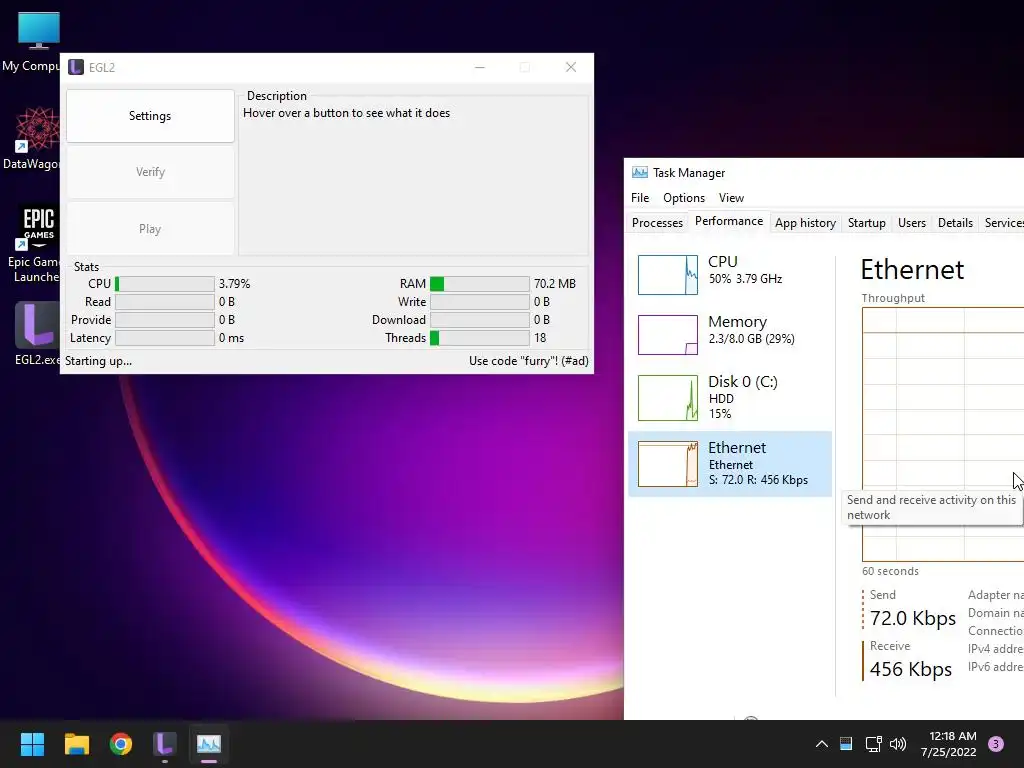Minimize the EGL2 window
This screenshot has height=768, width=1024.
[x=480, y=67]
